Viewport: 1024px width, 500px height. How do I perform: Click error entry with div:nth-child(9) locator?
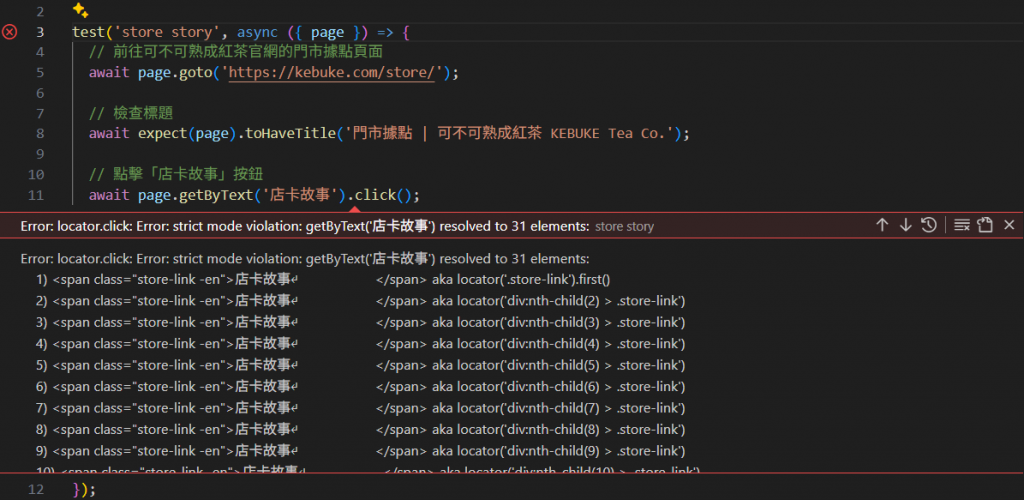(360, 451)
